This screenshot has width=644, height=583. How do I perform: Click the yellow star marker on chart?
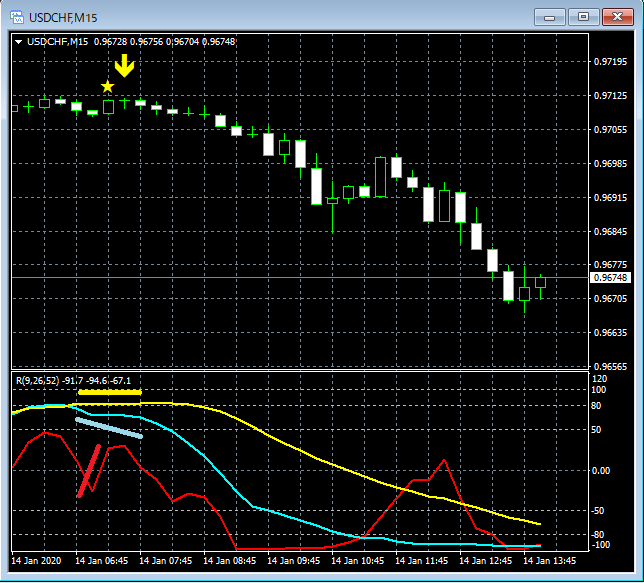coord(108,86)
